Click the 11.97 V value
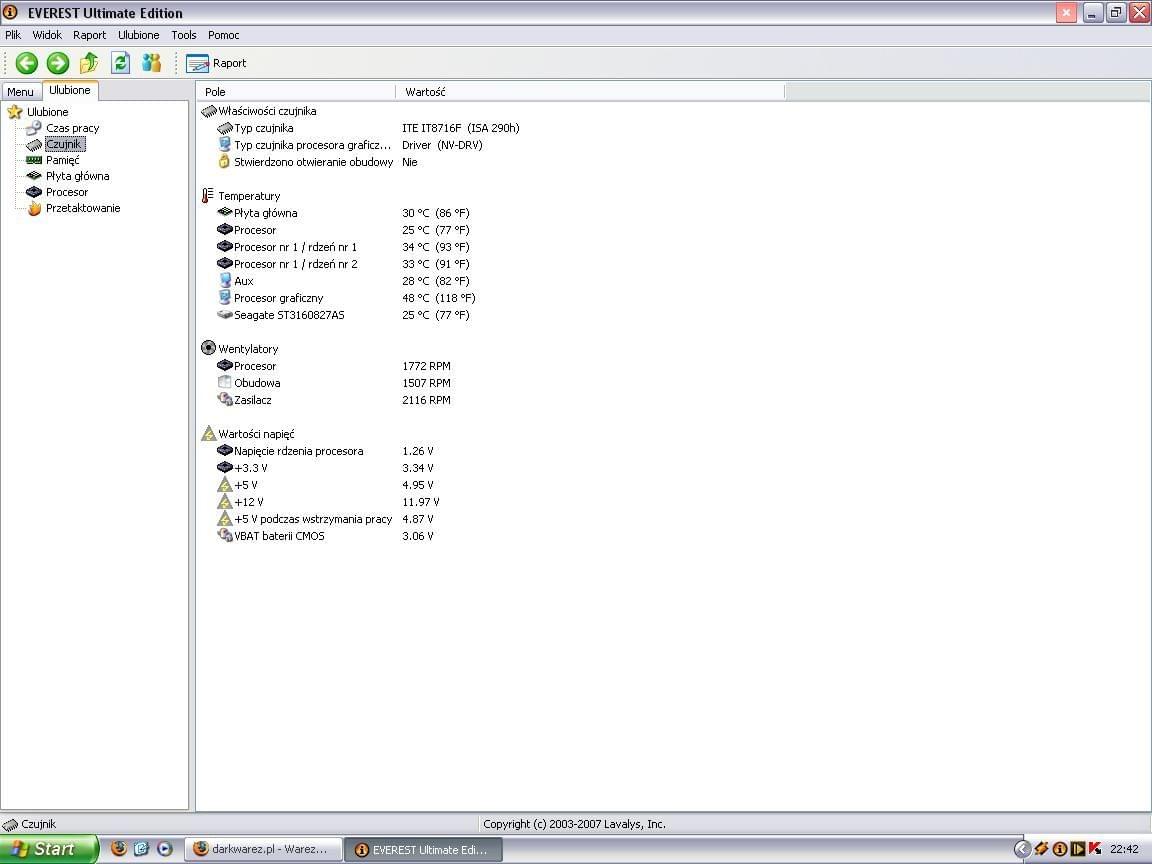 pyautogui.click(x=420, y=502)
